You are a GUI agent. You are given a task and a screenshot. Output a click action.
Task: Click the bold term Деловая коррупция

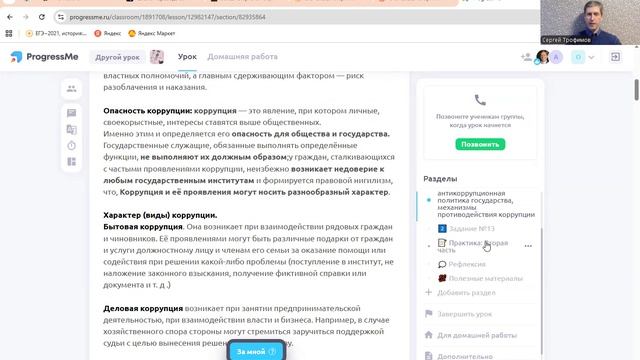143,308
